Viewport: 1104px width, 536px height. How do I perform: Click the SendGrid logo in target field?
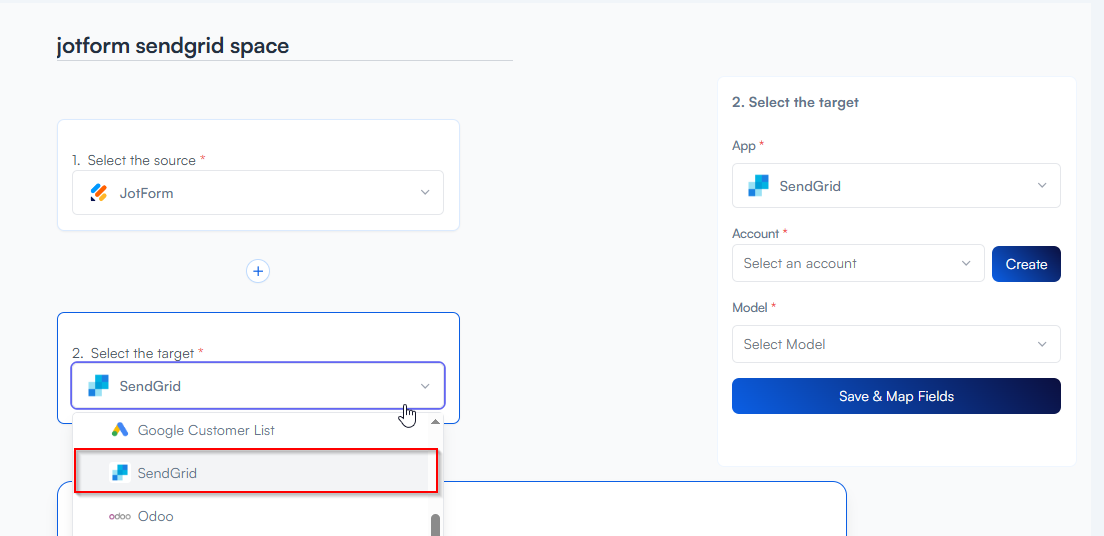coord(98,386)
